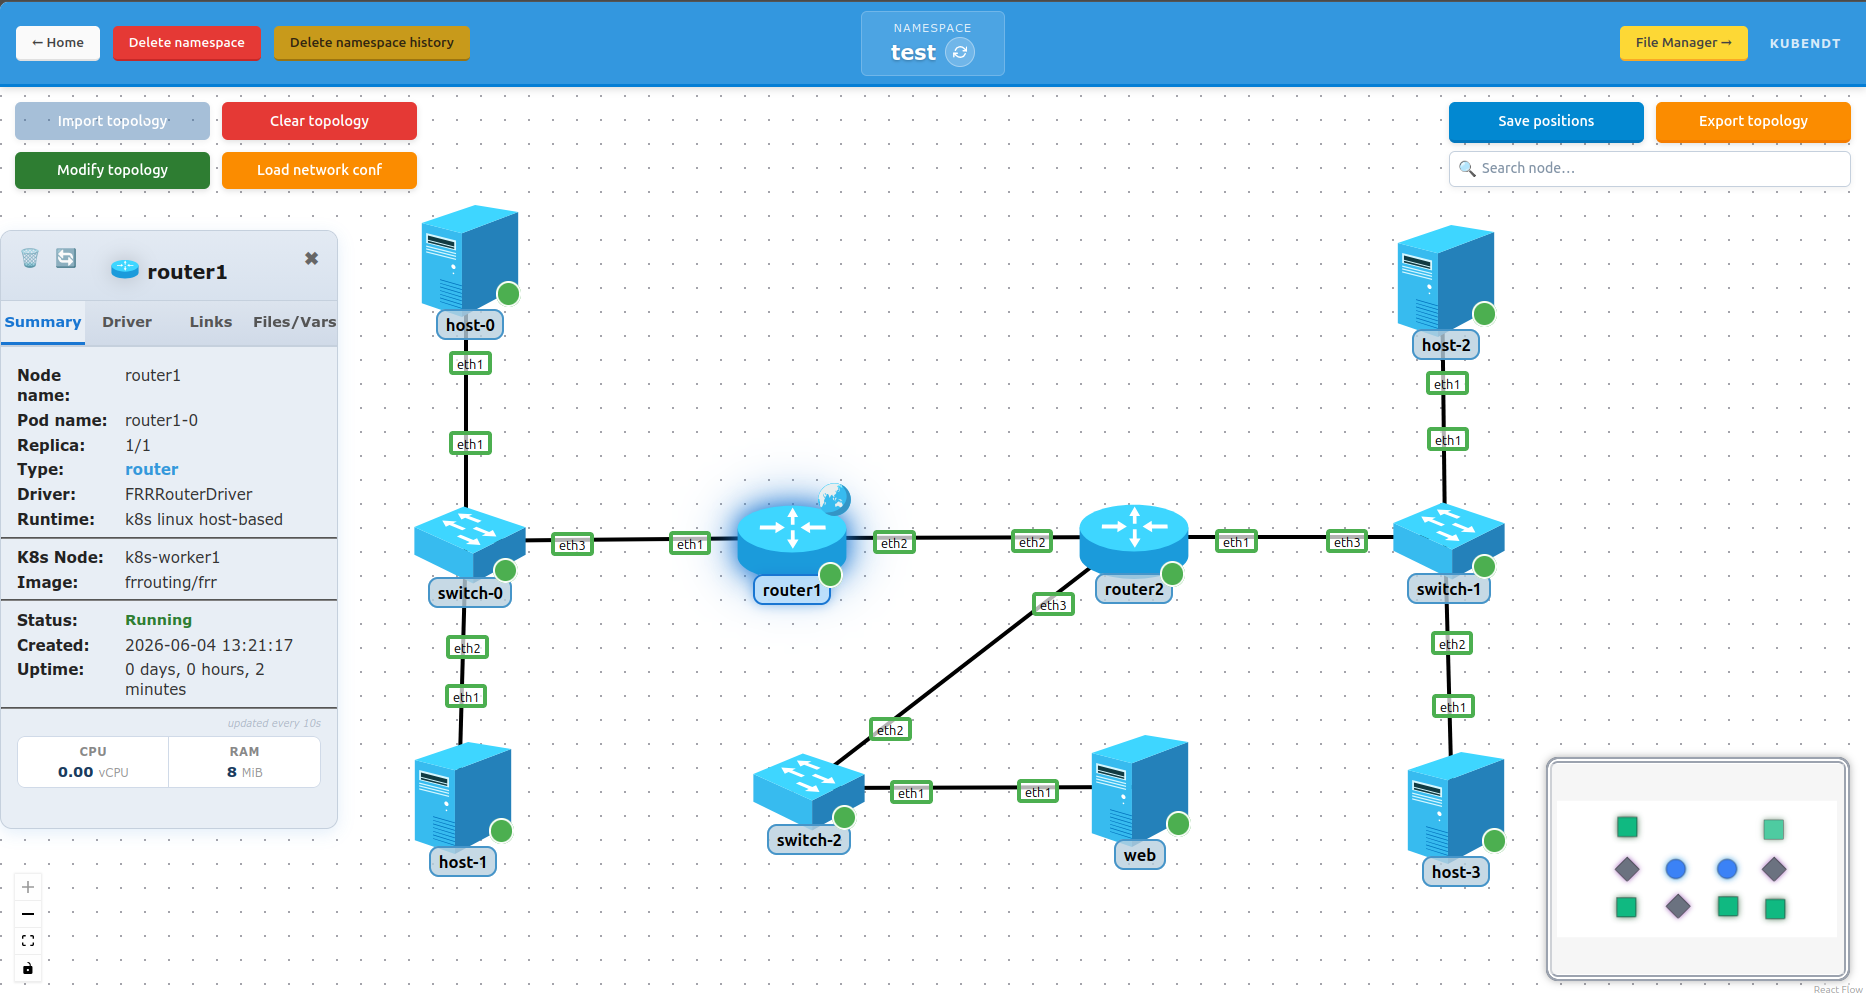
Task: Click Save positions button
Action: pos(1546,121)
